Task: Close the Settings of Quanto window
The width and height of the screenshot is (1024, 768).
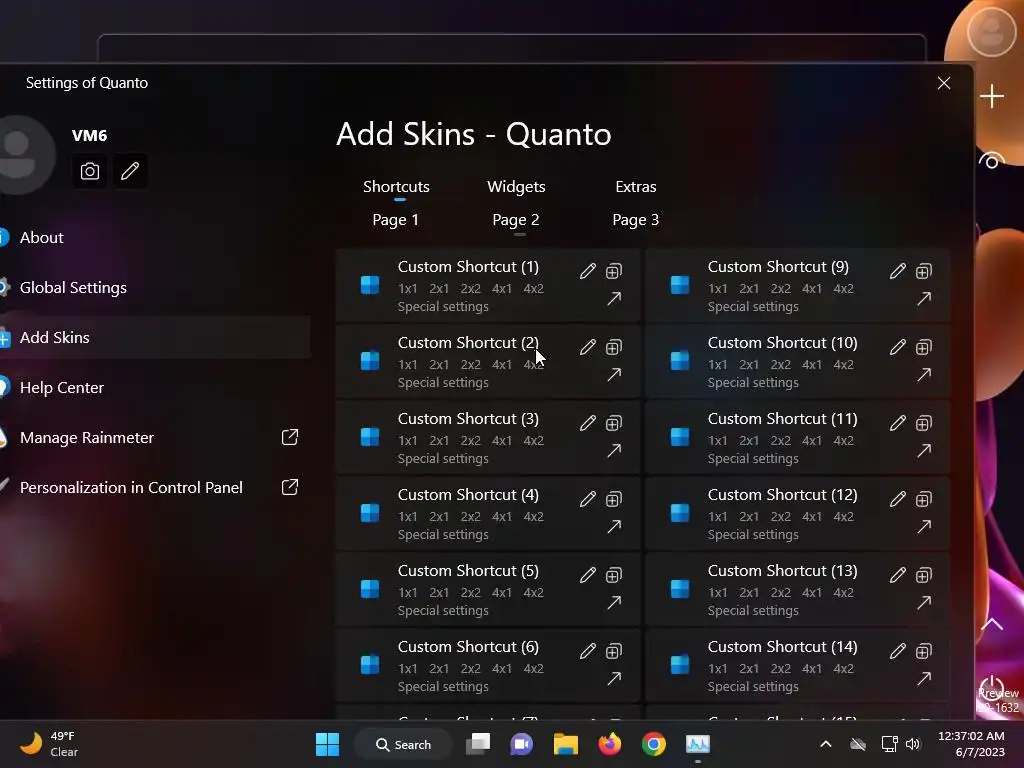Action: tap(944, 83)
